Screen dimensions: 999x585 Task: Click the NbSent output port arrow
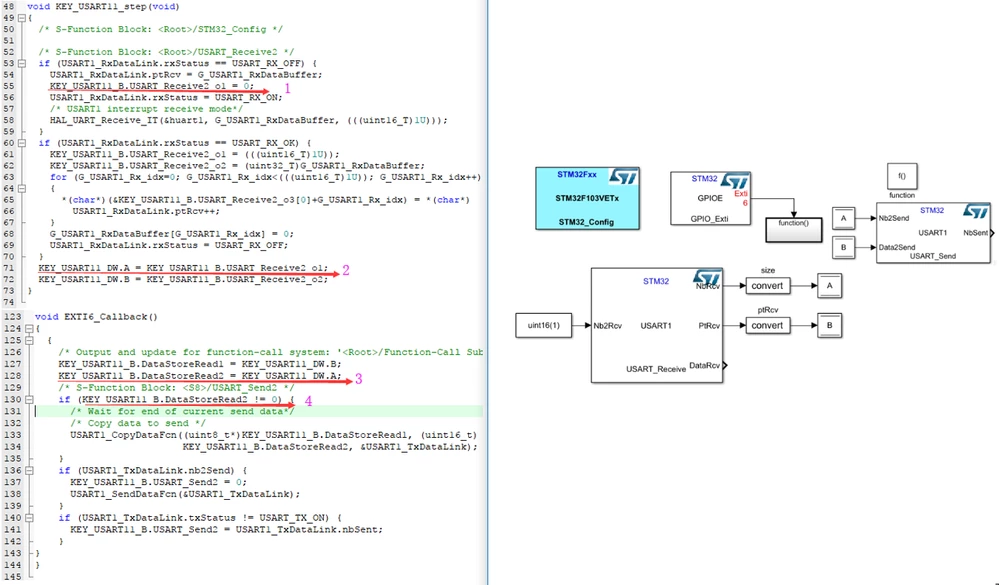[x=993, y=233]
